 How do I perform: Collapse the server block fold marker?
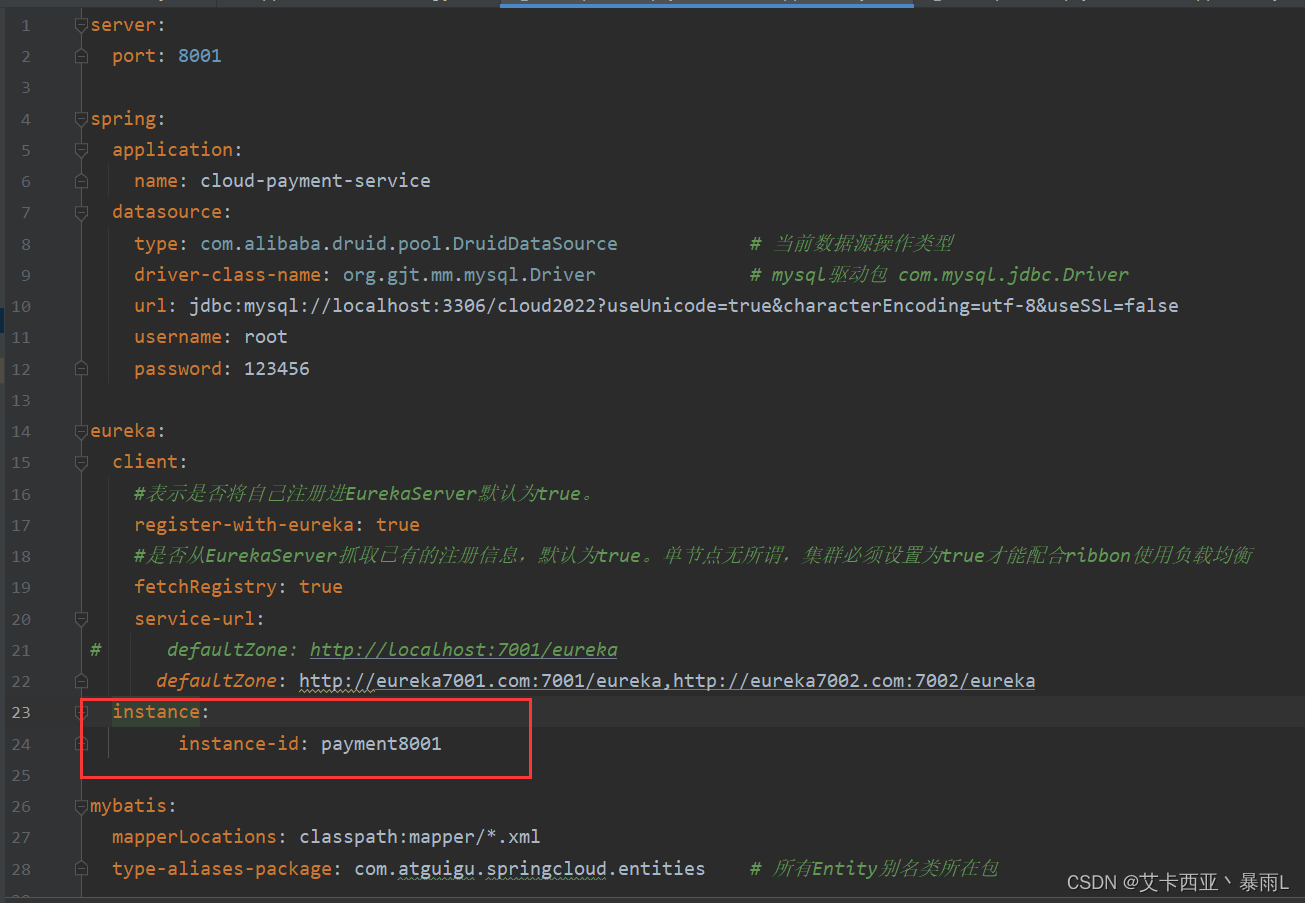click(82, 25)
